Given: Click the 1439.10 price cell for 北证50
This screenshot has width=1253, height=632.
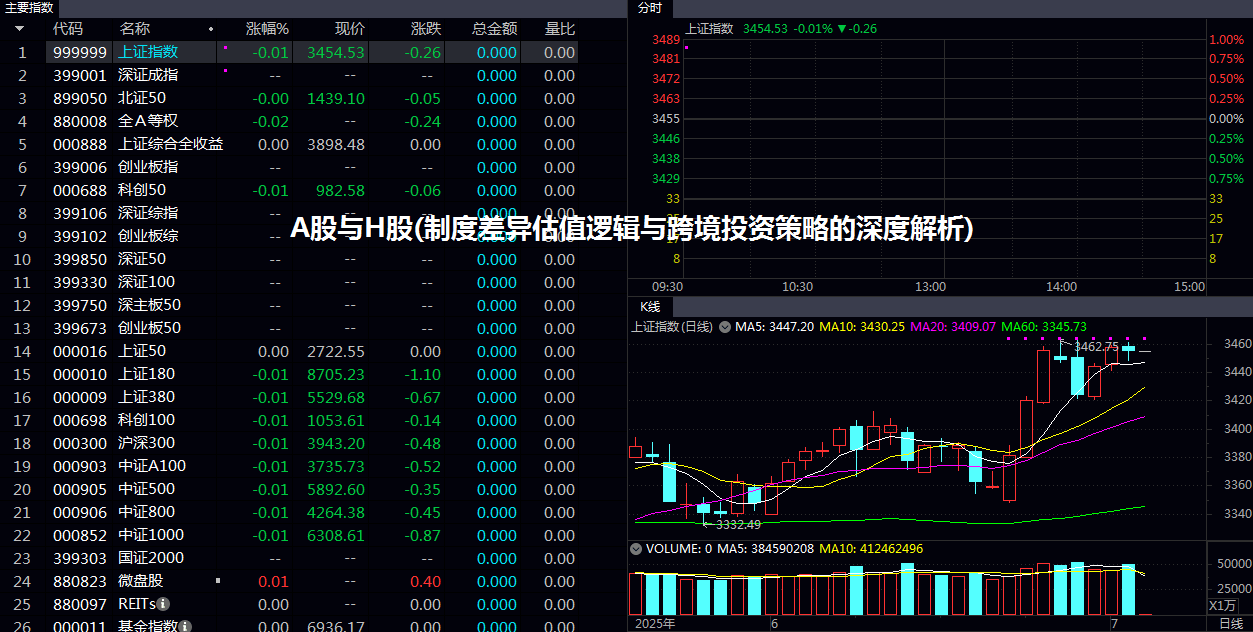Looking at the screenshot, I should coord(336,98).
